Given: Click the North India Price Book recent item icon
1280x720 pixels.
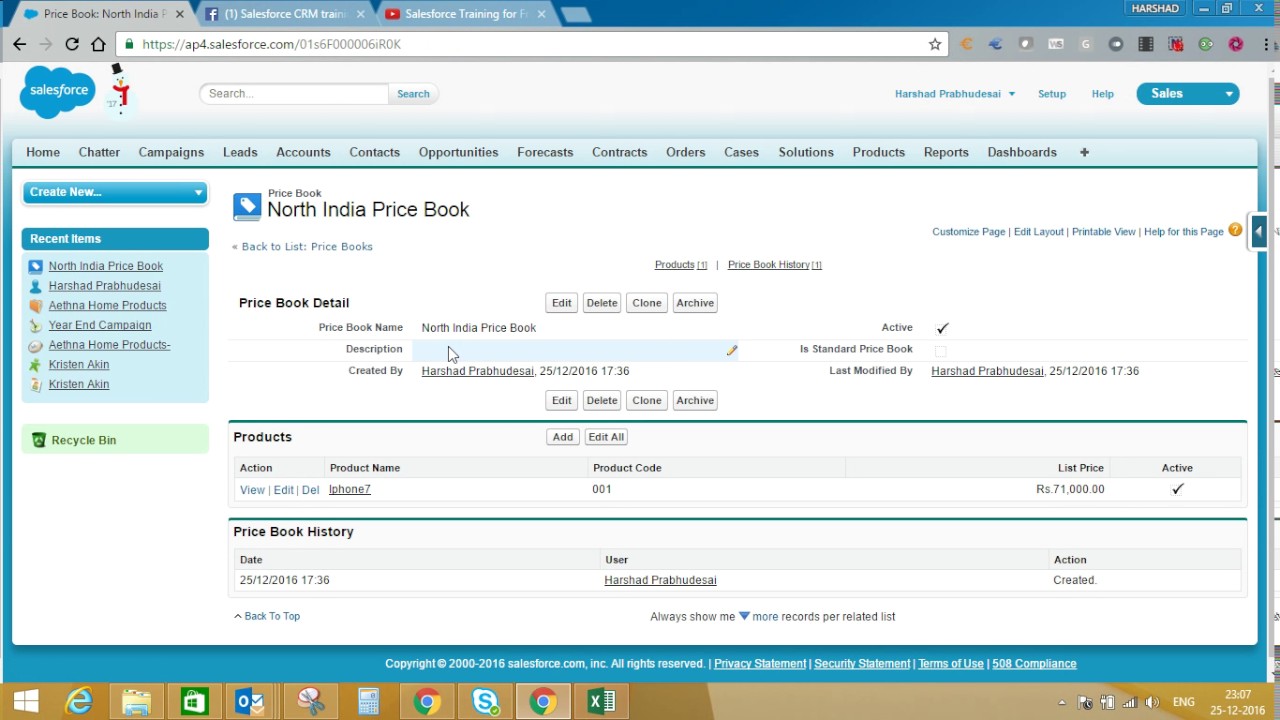Looking at the screenshot, I should [x=36, y=266].
